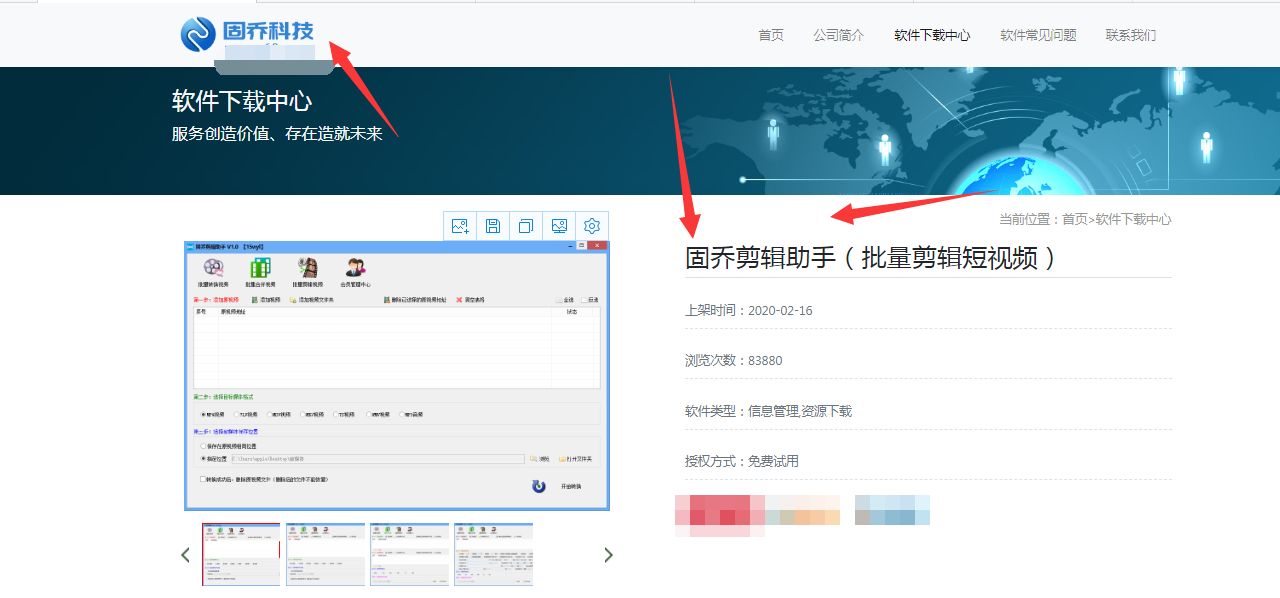Click 软件下载中心 link in the breadcrumb
Screen dimensions: 1280x598
tap(1133, 219)
